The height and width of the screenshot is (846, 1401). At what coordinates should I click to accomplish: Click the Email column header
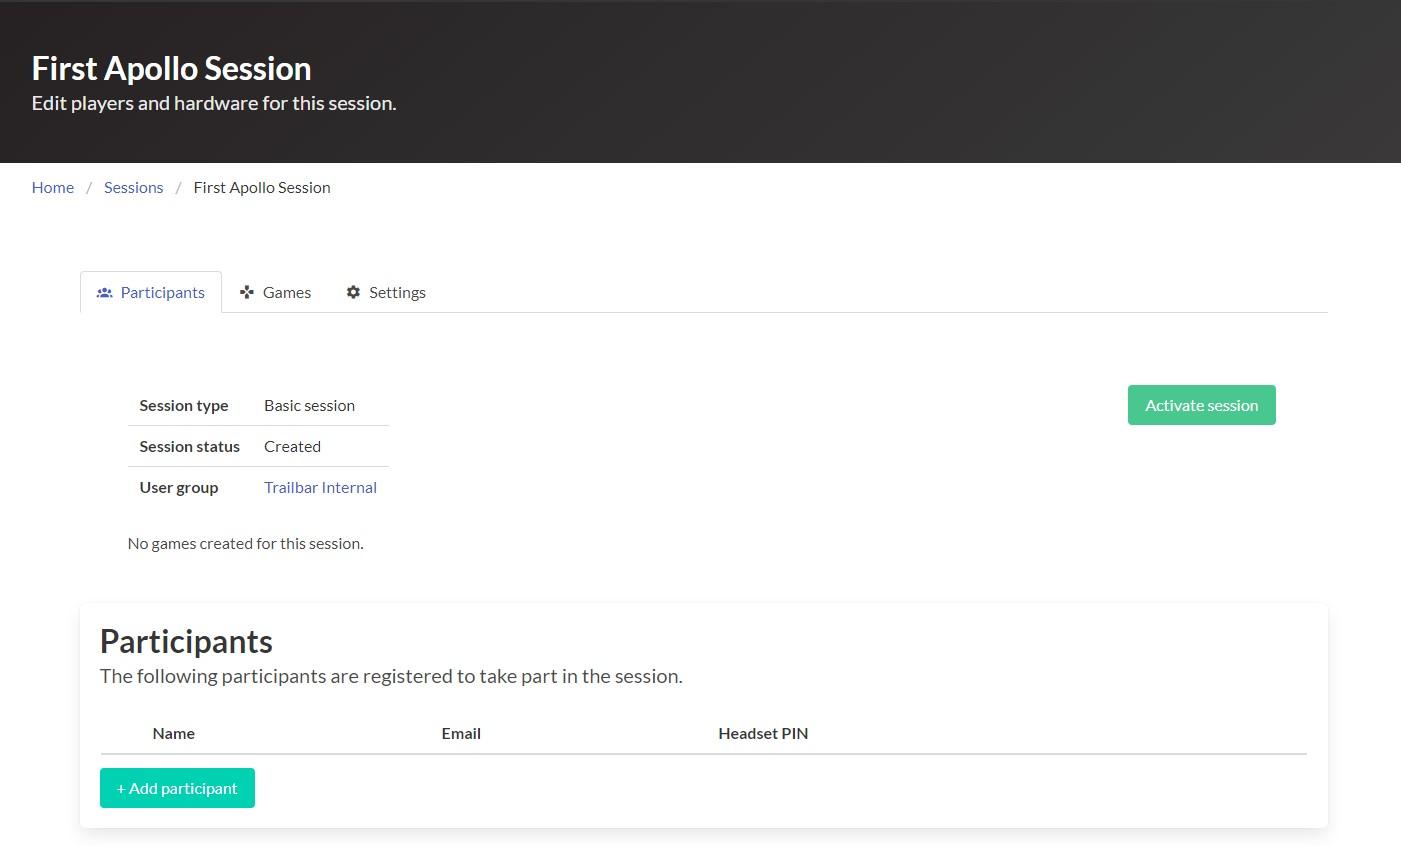coord(461,734)
